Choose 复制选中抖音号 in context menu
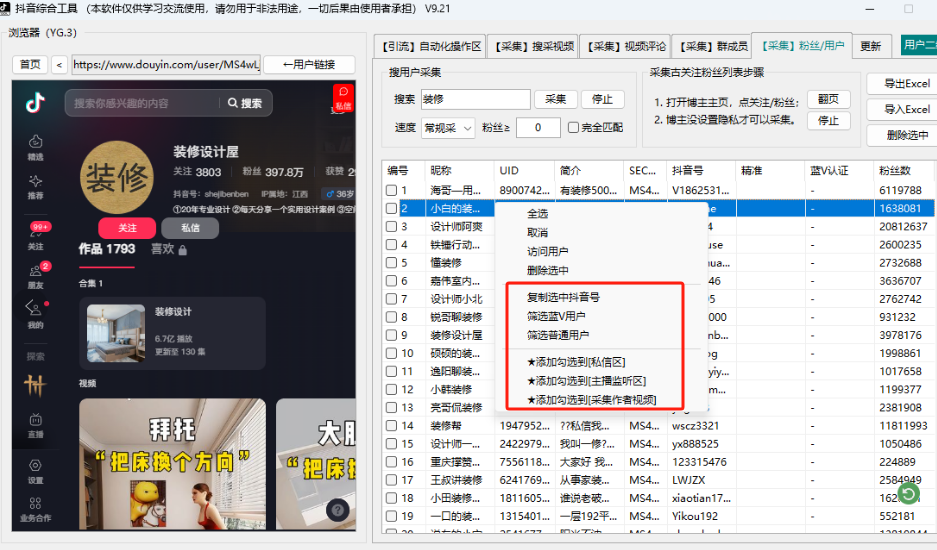 (x=563, y=298)
